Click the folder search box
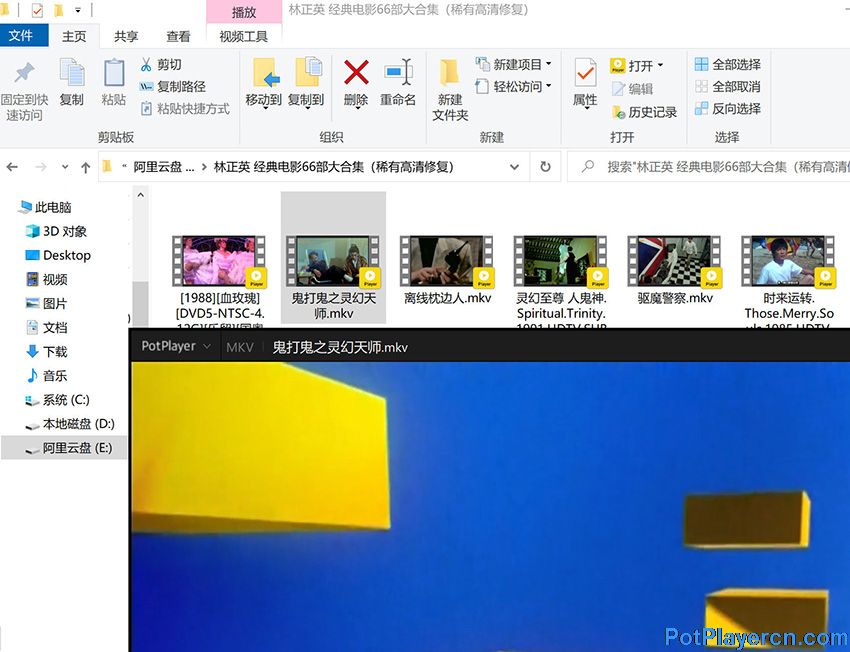The height and width of the screenshot is (652, 850). coord(710,167)
